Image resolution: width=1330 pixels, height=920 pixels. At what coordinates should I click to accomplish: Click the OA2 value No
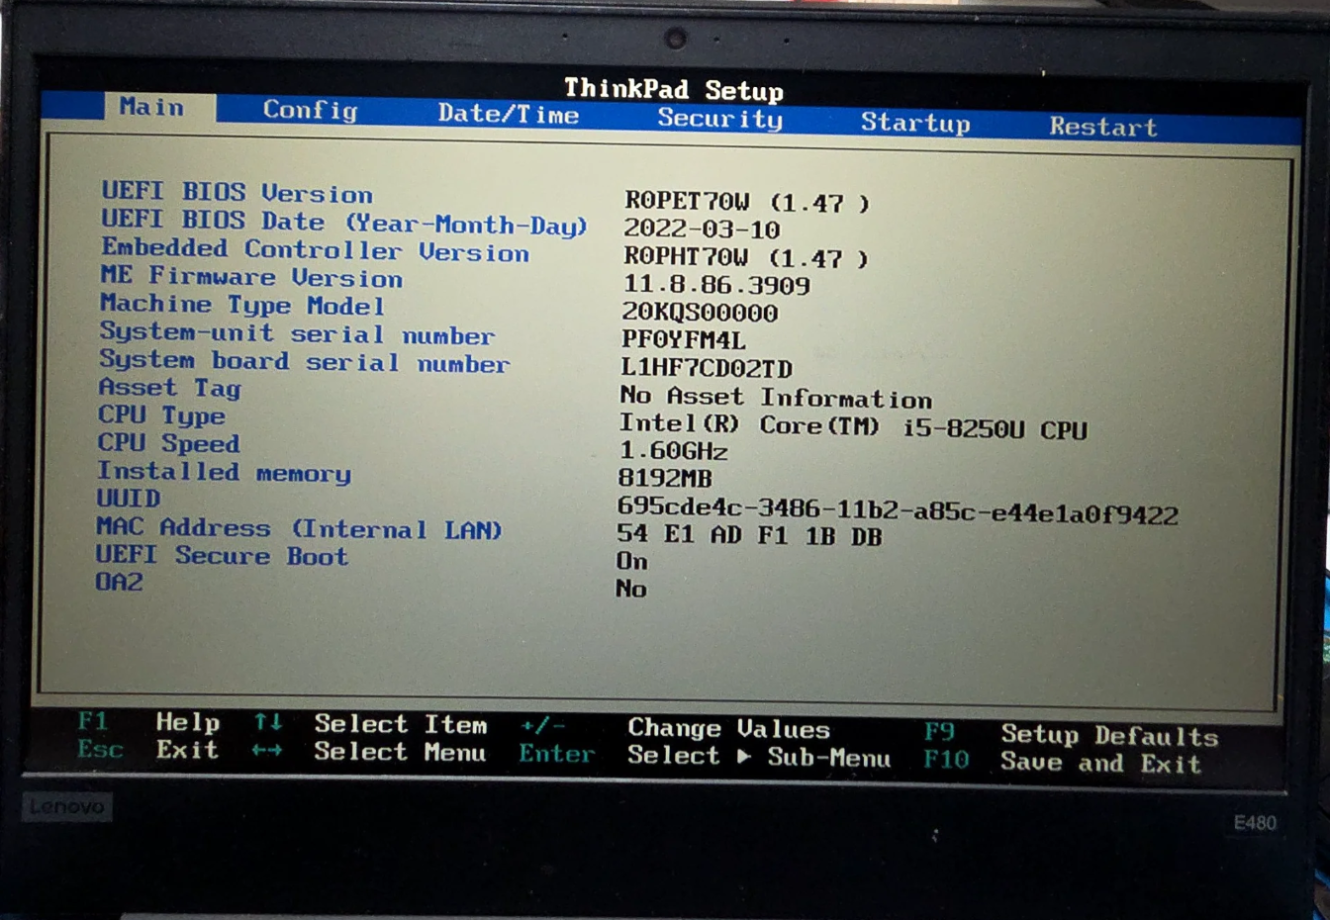point(631,588)
